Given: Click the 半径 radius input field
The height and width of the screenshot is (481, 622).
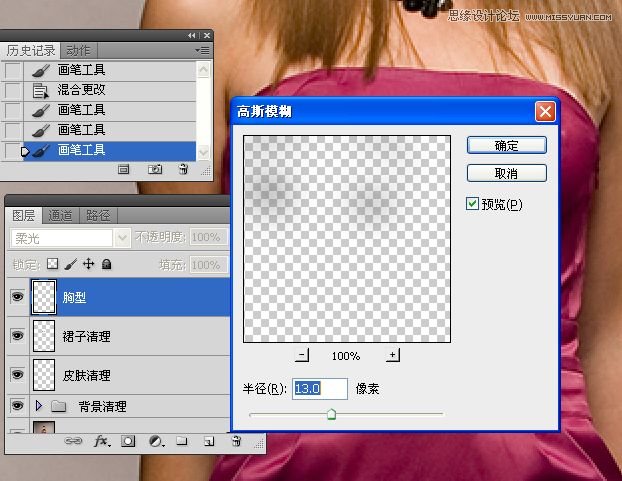Looking at the screenshot, I should tap(320, 389).
